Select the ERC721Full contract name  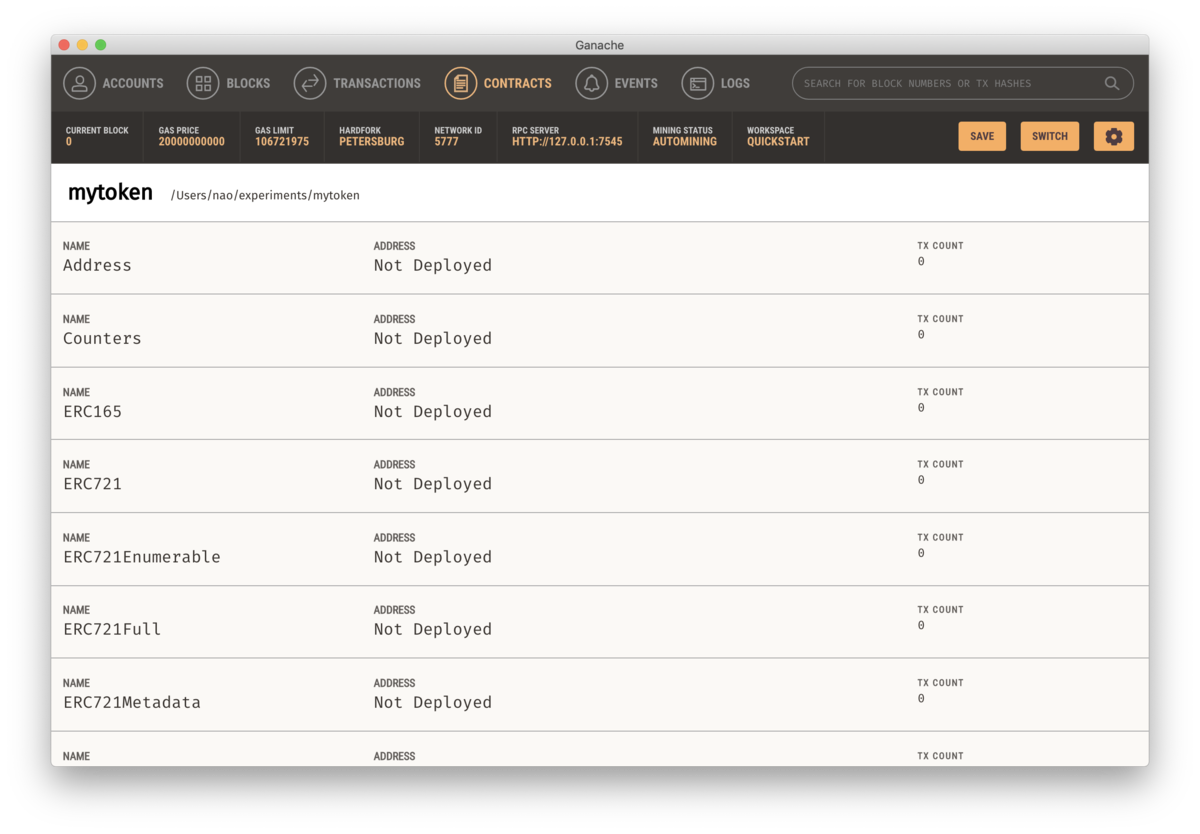[112, 629]
